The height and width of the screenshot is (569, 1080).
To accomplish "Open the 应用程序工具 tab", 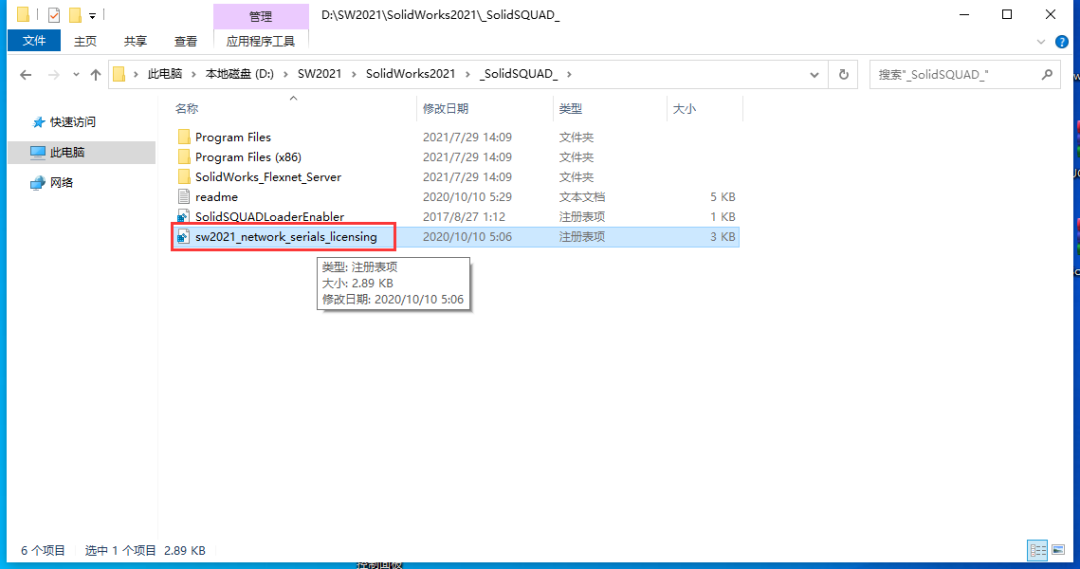I will coord(260,41).
